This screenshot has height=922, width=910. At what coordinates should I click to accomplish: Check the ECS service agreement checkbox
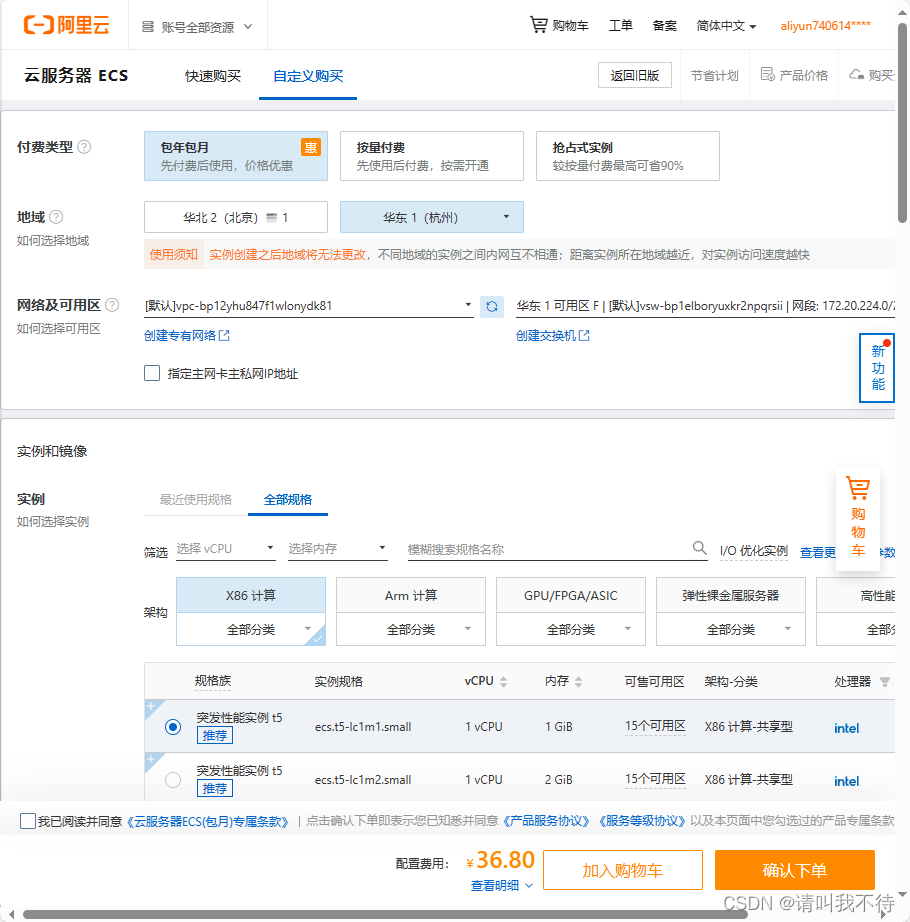[x=28, y=821]
